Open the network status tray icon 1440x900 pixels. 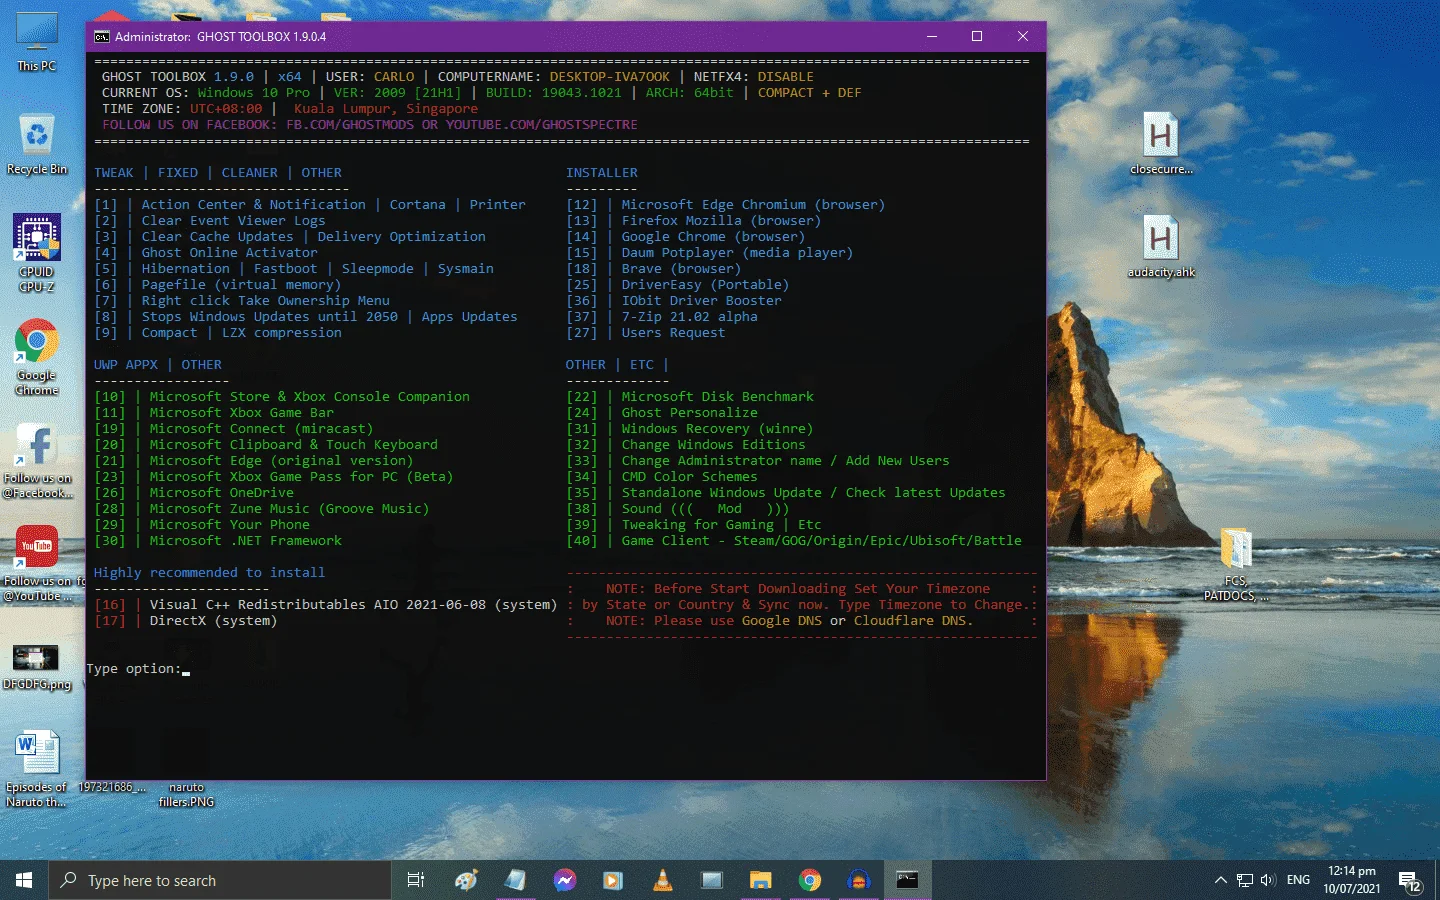click(1245, 880)
